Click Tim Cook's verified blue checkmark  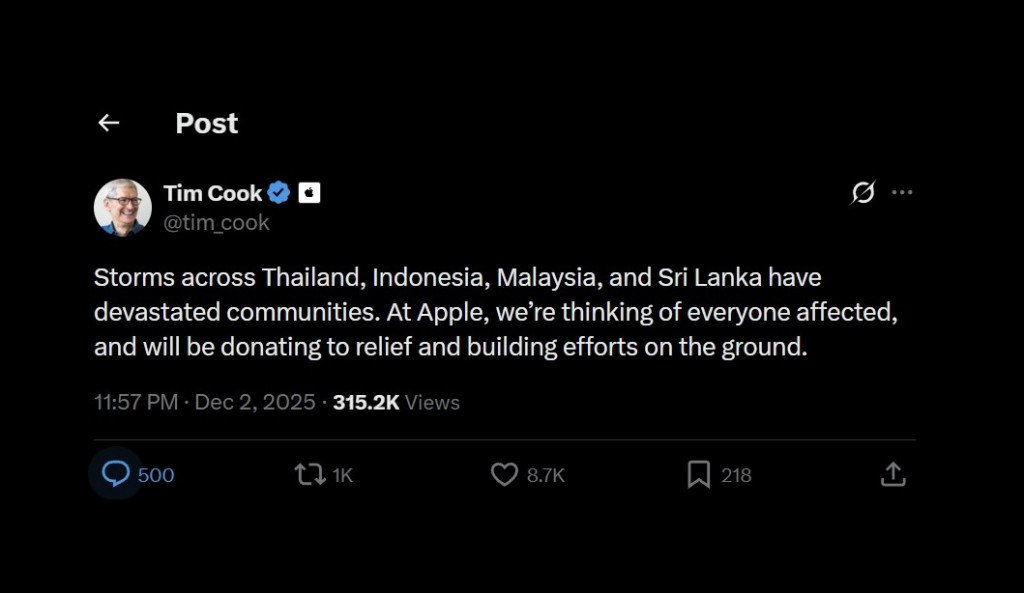(x=278, y=192)
